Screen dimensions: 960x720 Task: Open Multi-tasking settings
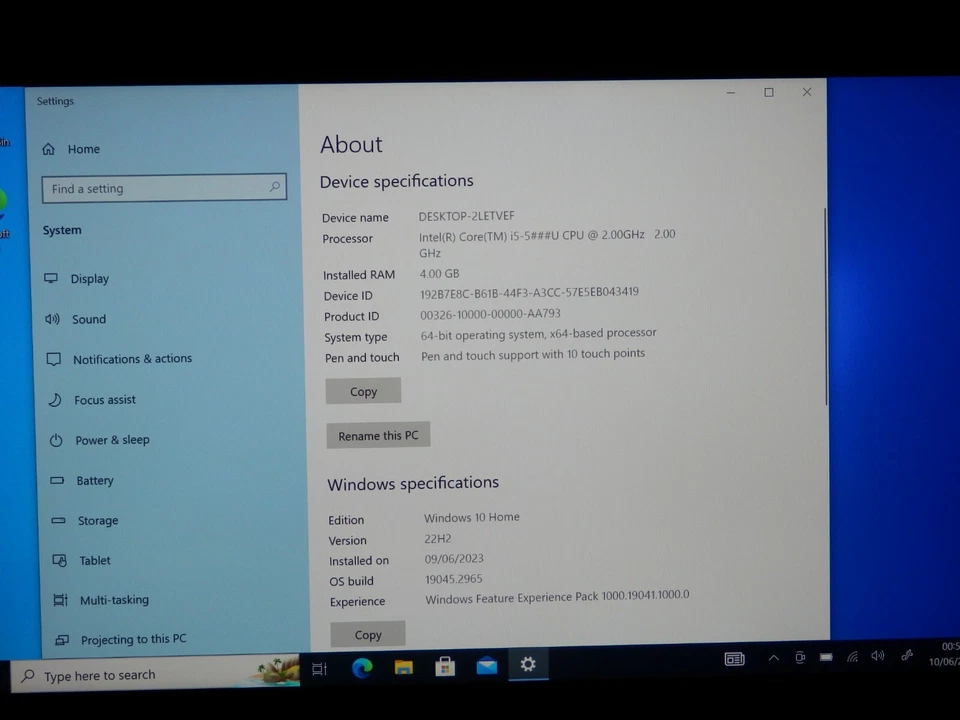114,599
